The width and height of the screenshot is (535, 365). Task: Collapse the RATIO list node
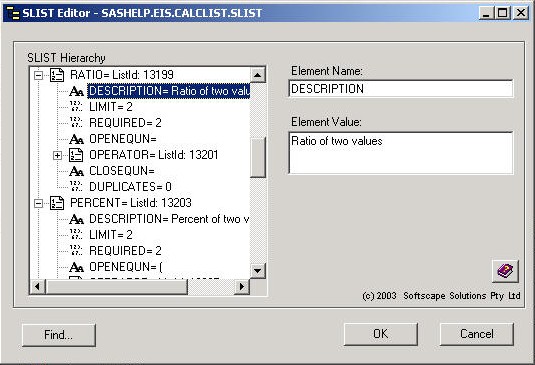click(39, 75)
